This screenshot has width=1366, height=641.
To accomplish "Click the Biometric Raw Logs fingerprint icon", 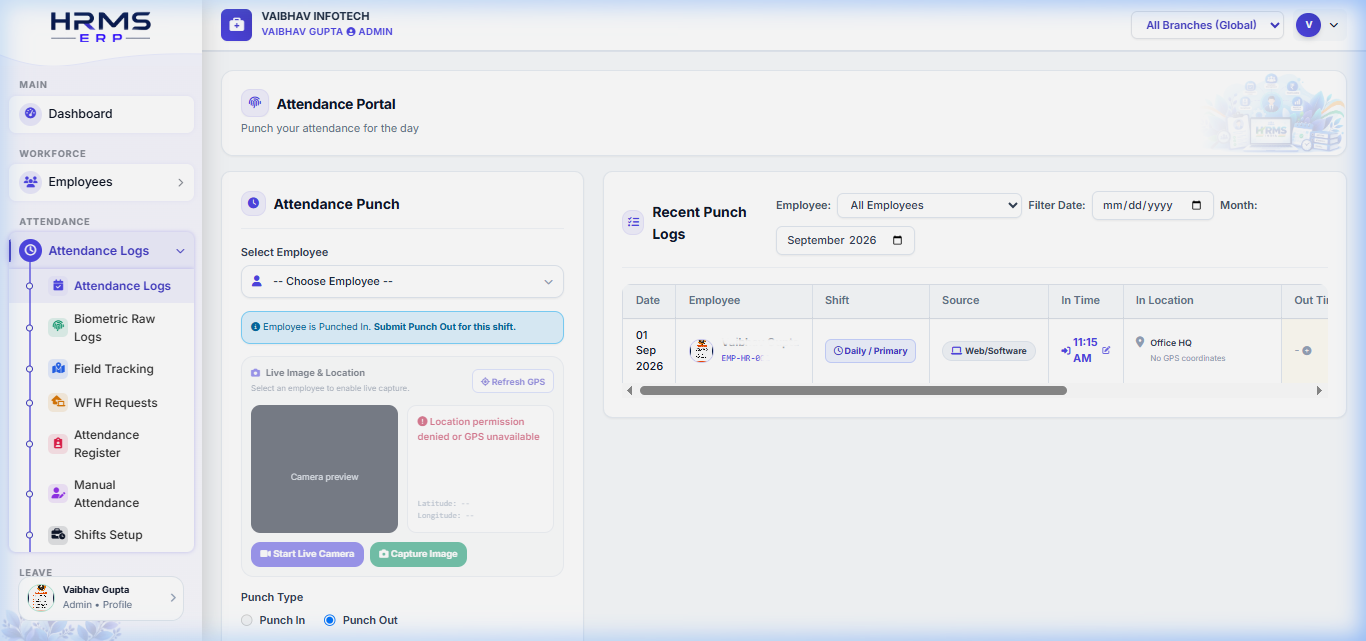I will (x=58, y=327).
